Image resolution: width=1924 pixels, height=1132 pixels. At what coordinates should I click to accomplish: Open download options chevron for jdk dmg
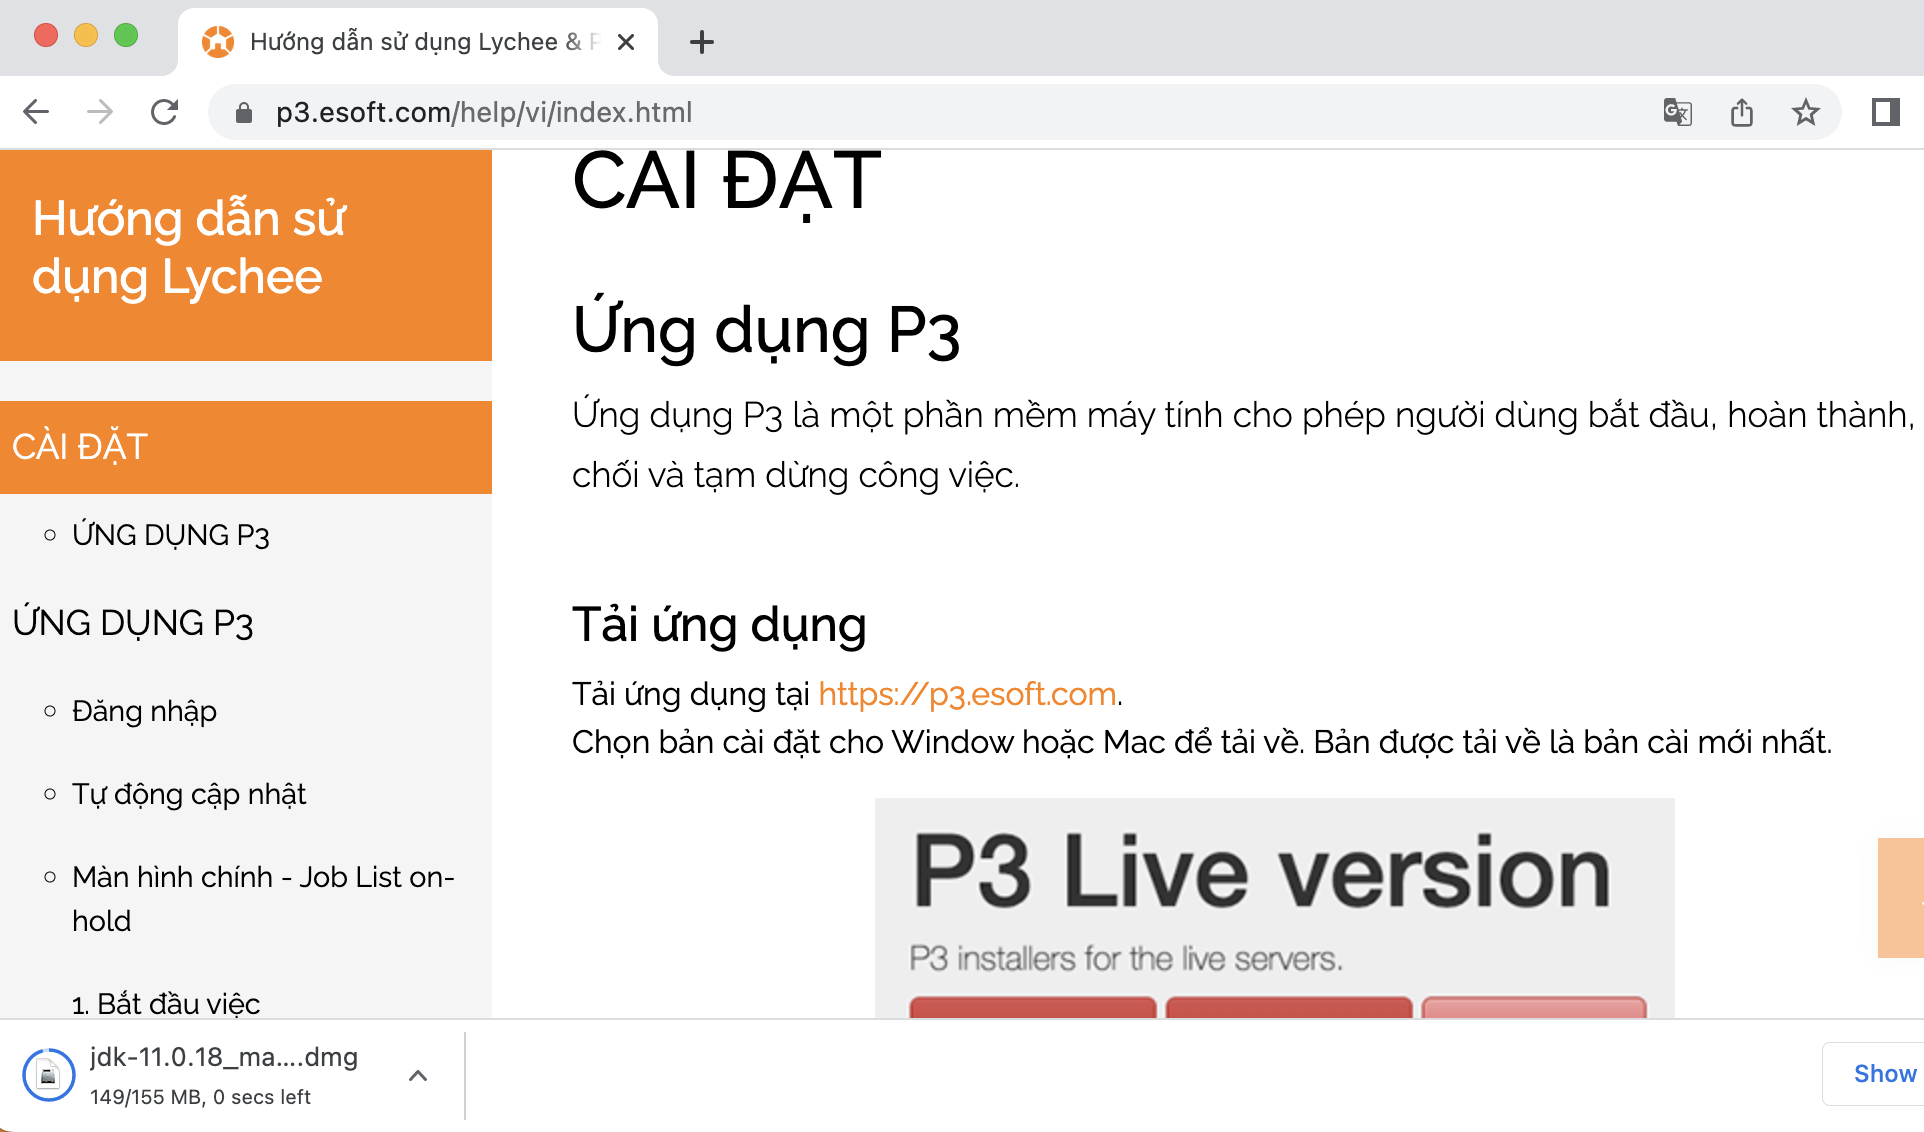click(x=418, y=1076)
